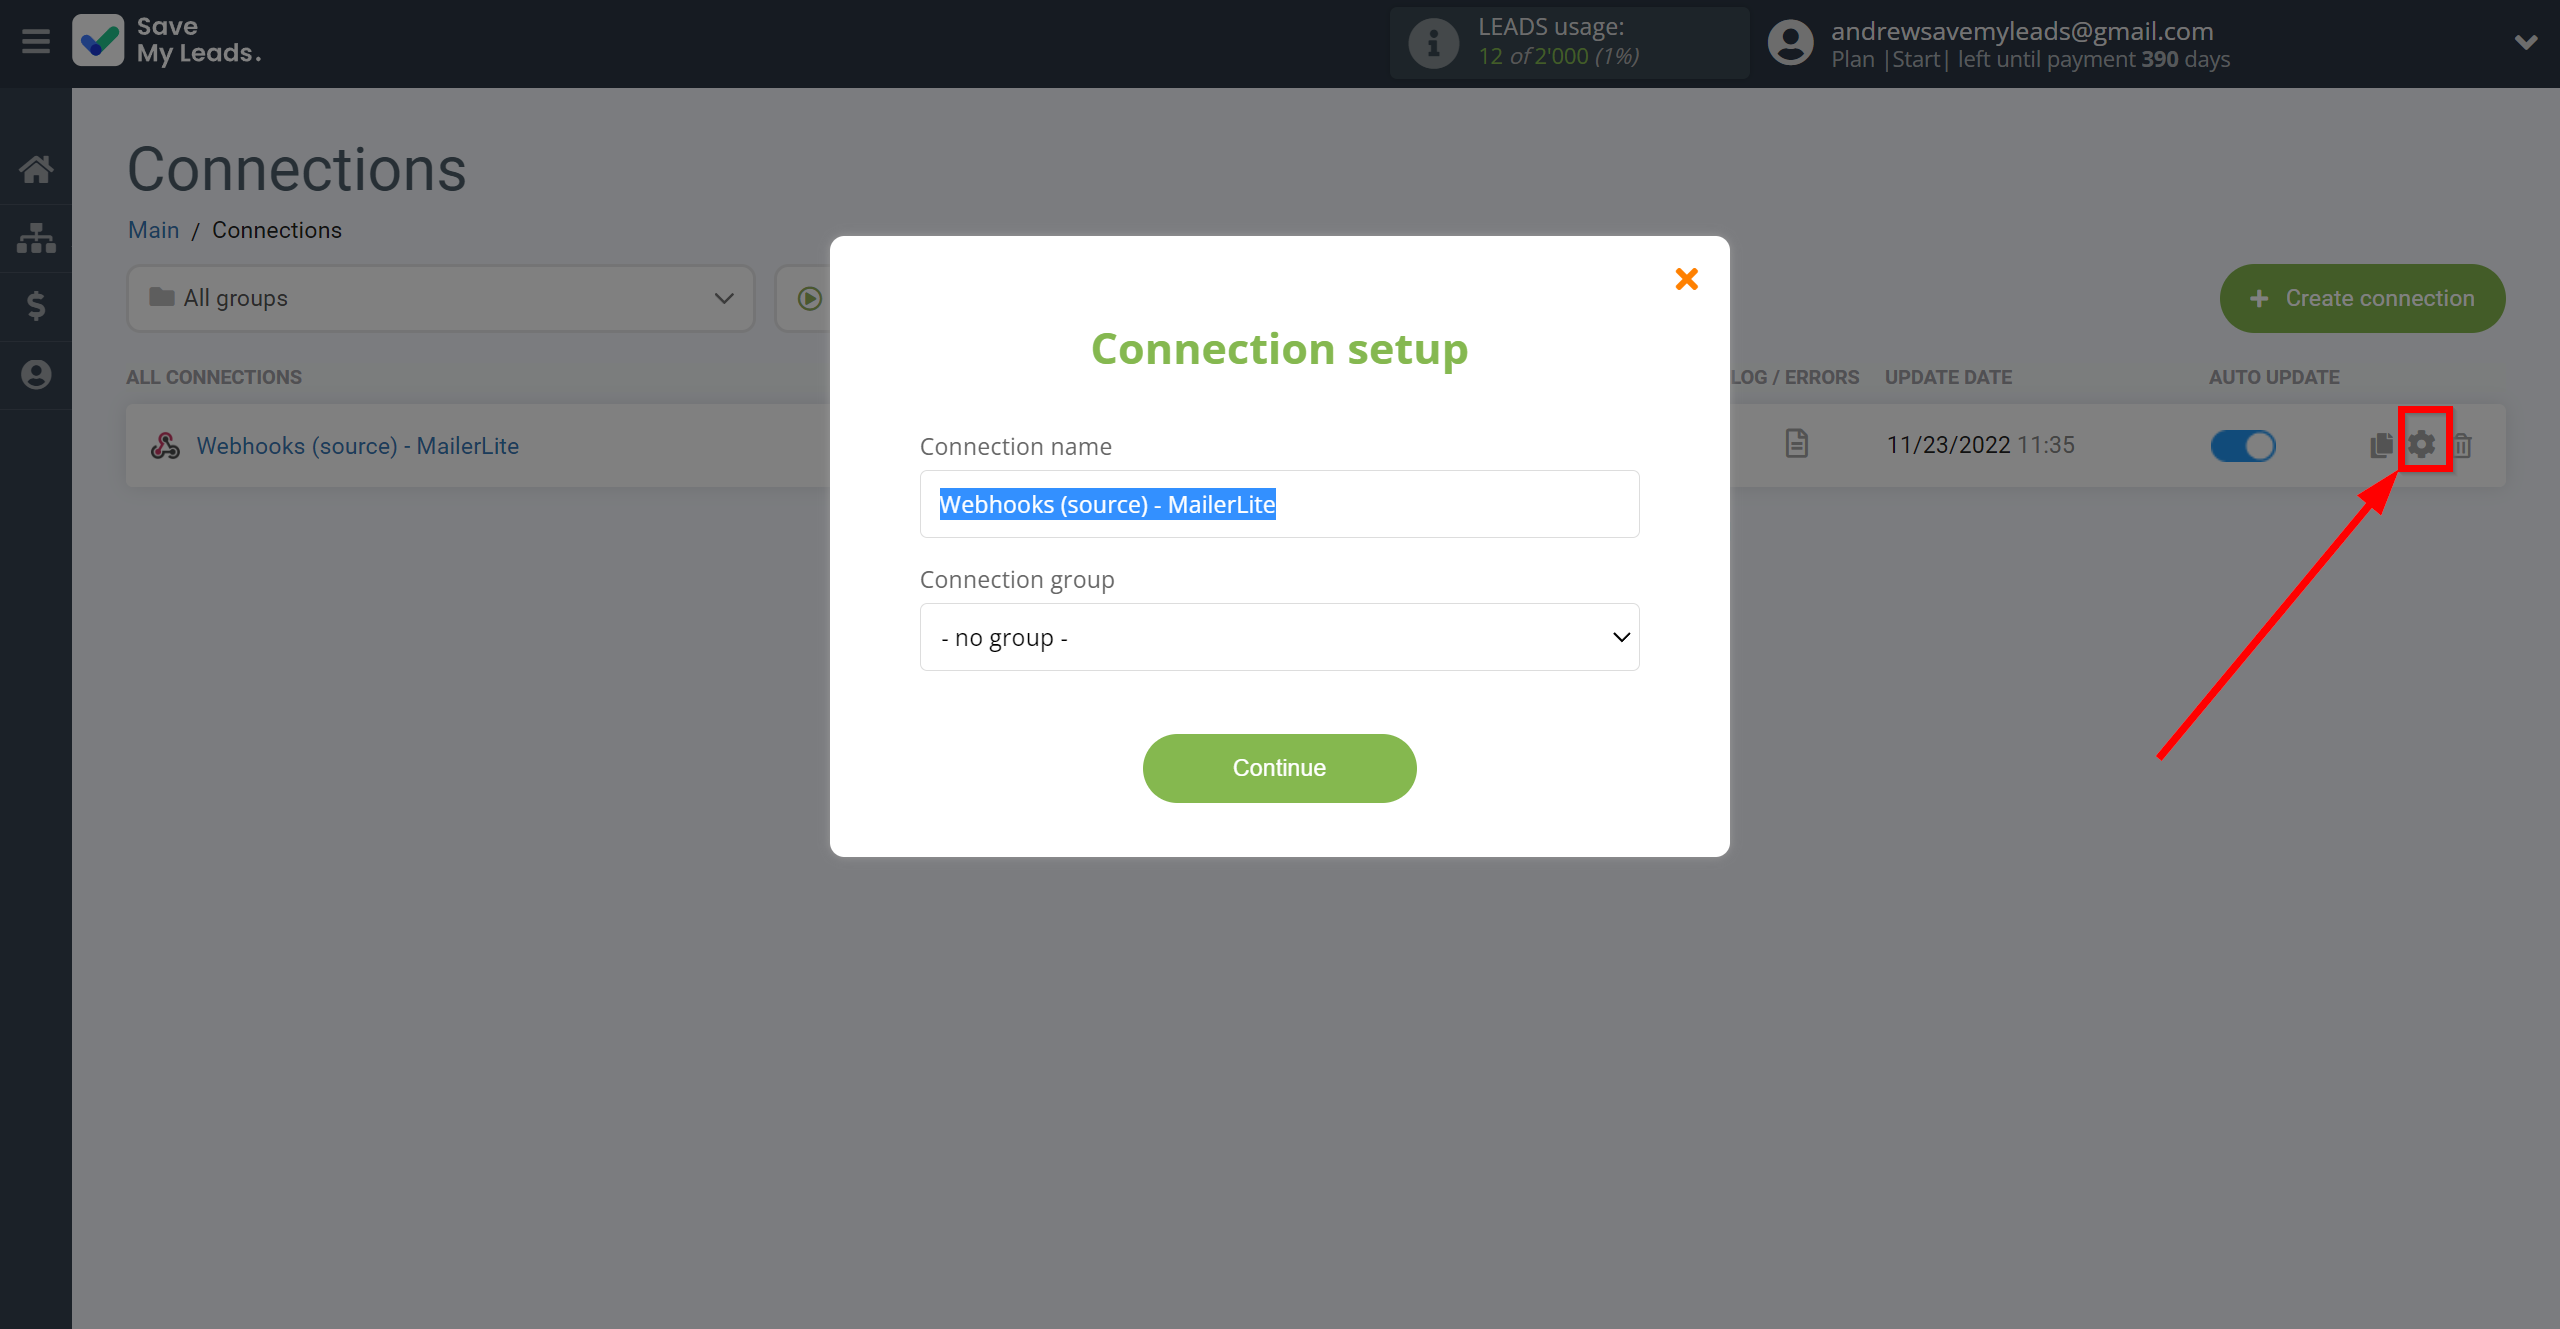This screenshot has height=1329, width=2560.
Task: Toggle the play button near All Groups
Action: 808,298
